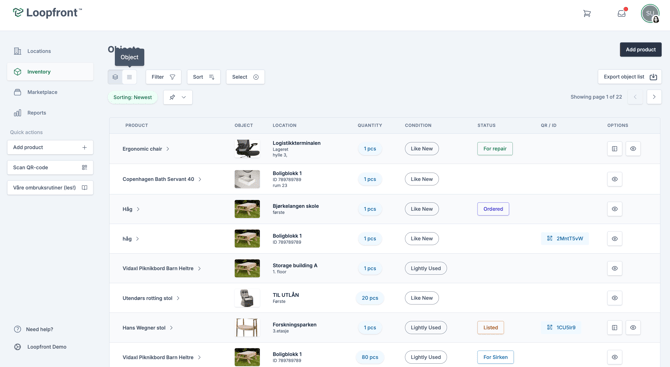Toggle eye icon for Copenhagen Bath Servant row

[614, 179]
